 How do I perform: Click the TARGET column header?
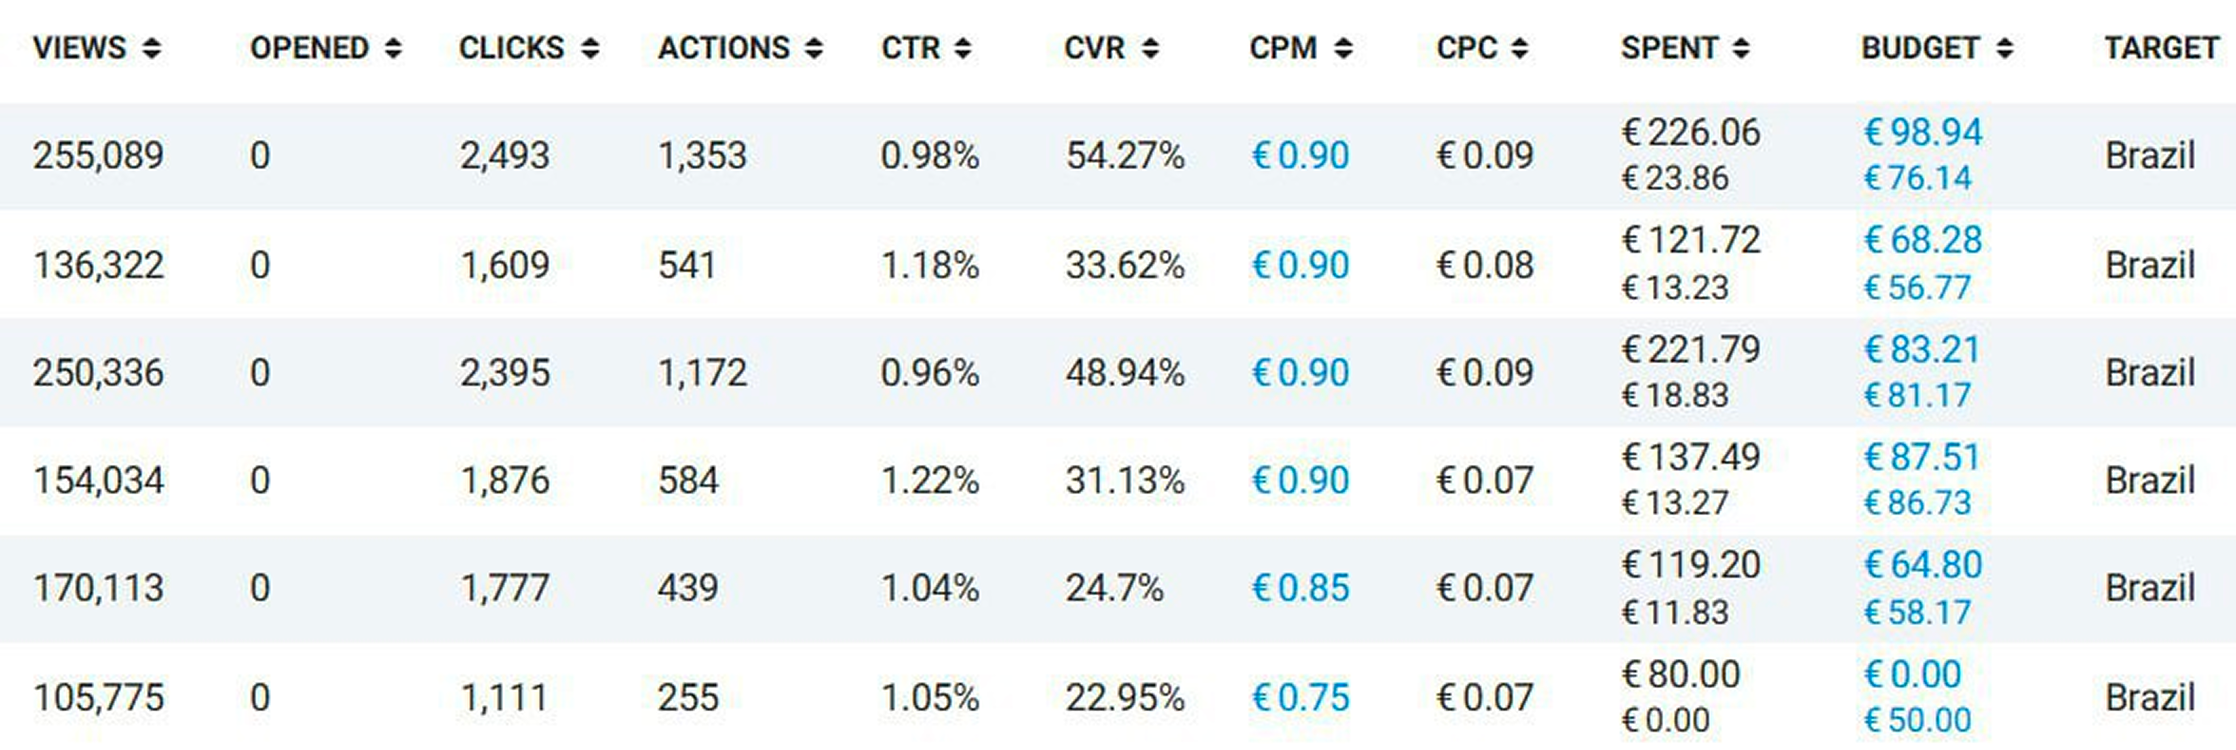(x=2160, y=48)
